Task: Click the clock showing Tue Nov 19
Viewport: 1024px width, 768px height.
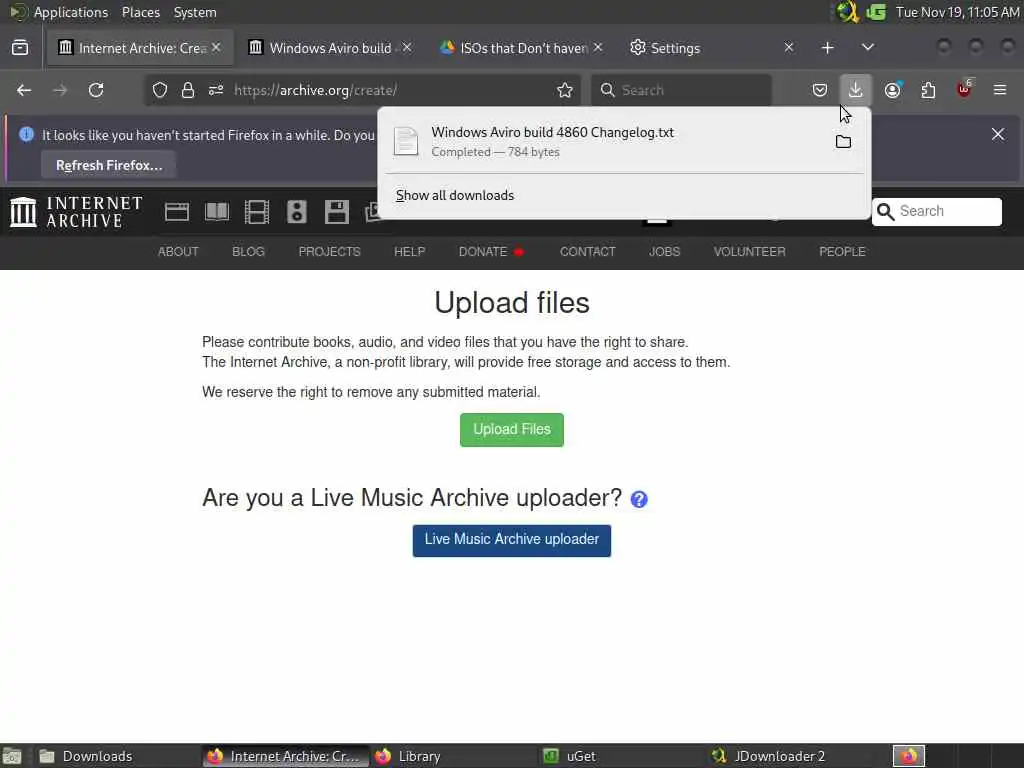Action: point(957,12)
